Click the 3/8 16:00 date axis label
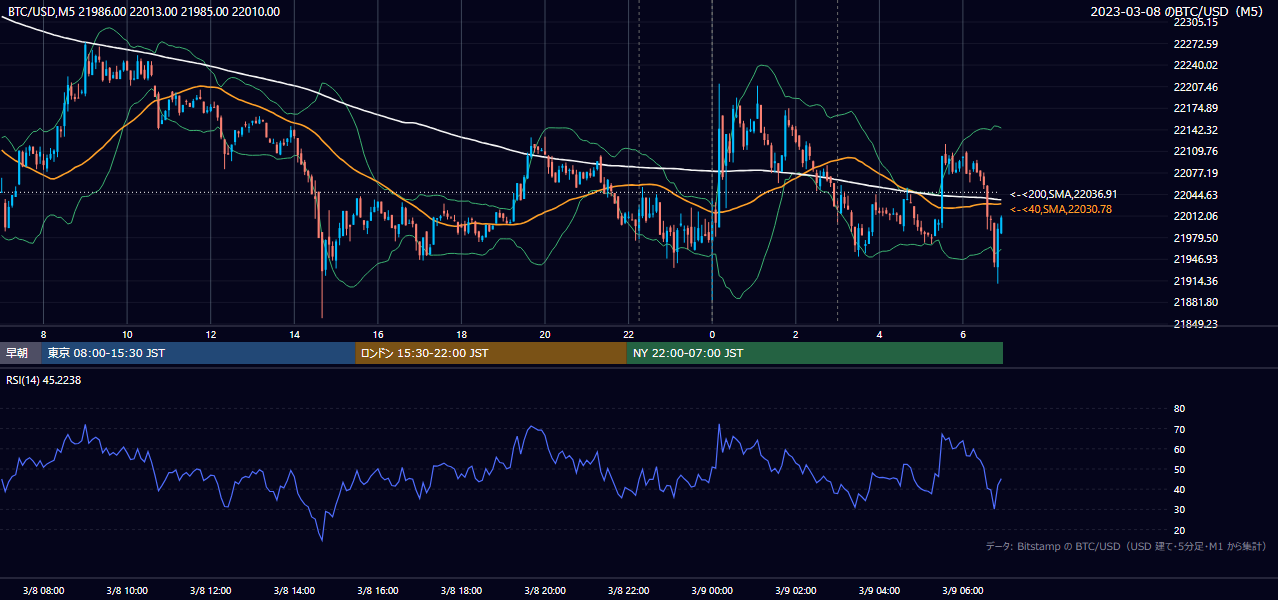The image size is (1278, 600). pos(378,590)
